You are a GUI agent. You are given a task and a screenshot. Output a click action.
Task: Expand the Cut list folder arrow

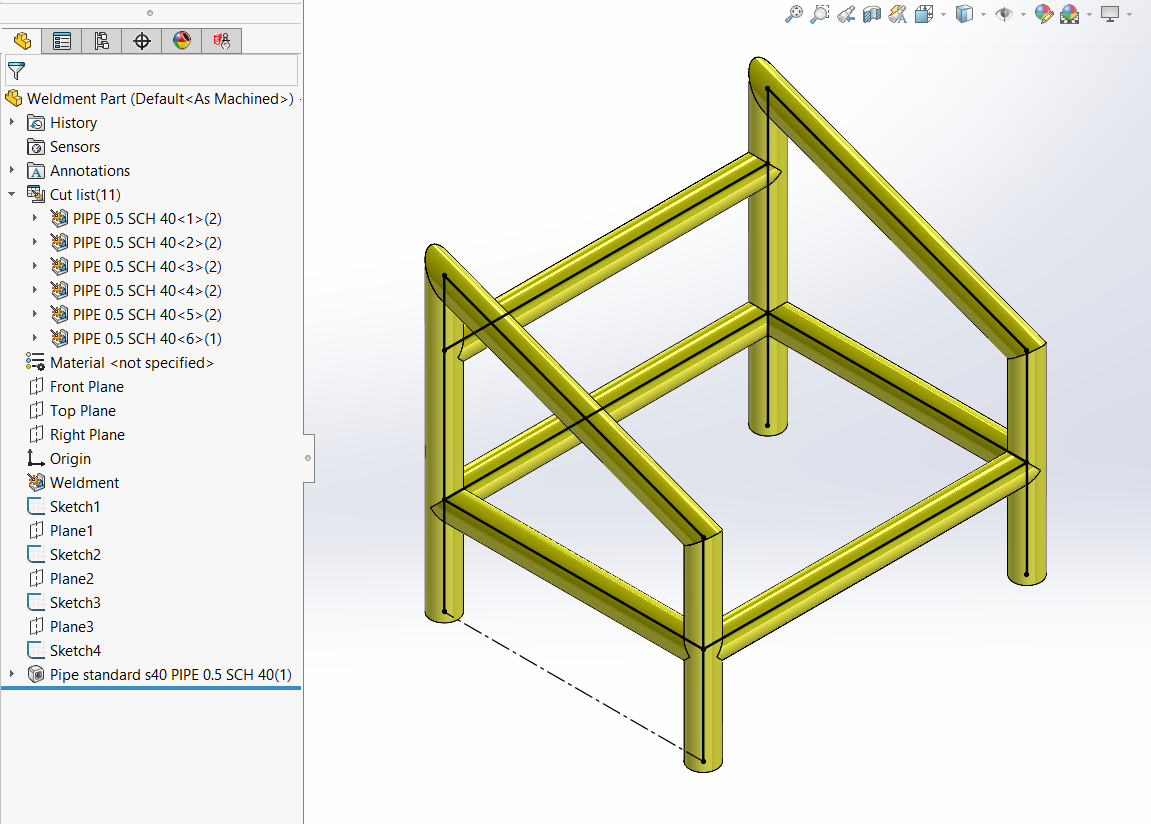tap(11, 194)
